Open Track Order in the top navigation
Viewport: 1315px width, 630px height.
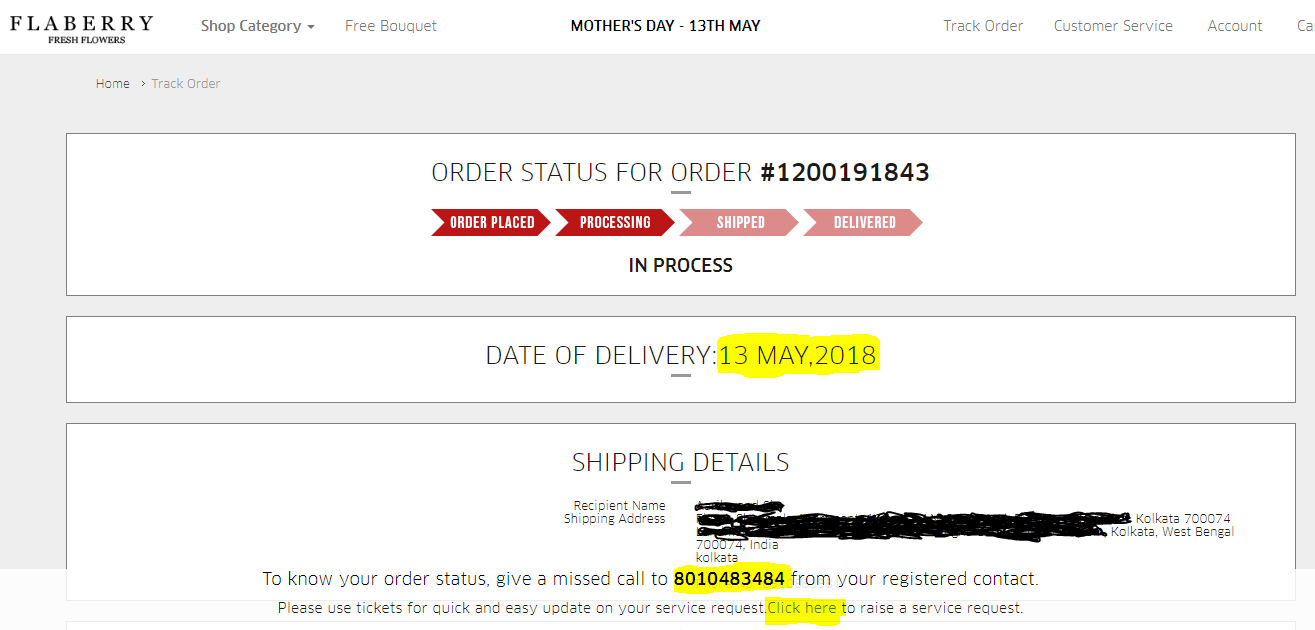pyautogui.click(x=983, y=26)
